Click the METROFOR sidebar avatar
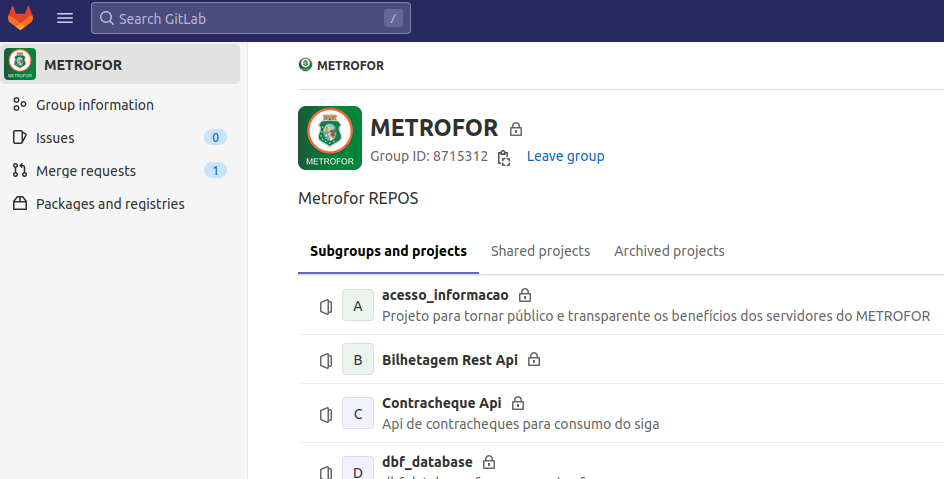This screenshot has width=944, height=479. (x=20, y=64)
